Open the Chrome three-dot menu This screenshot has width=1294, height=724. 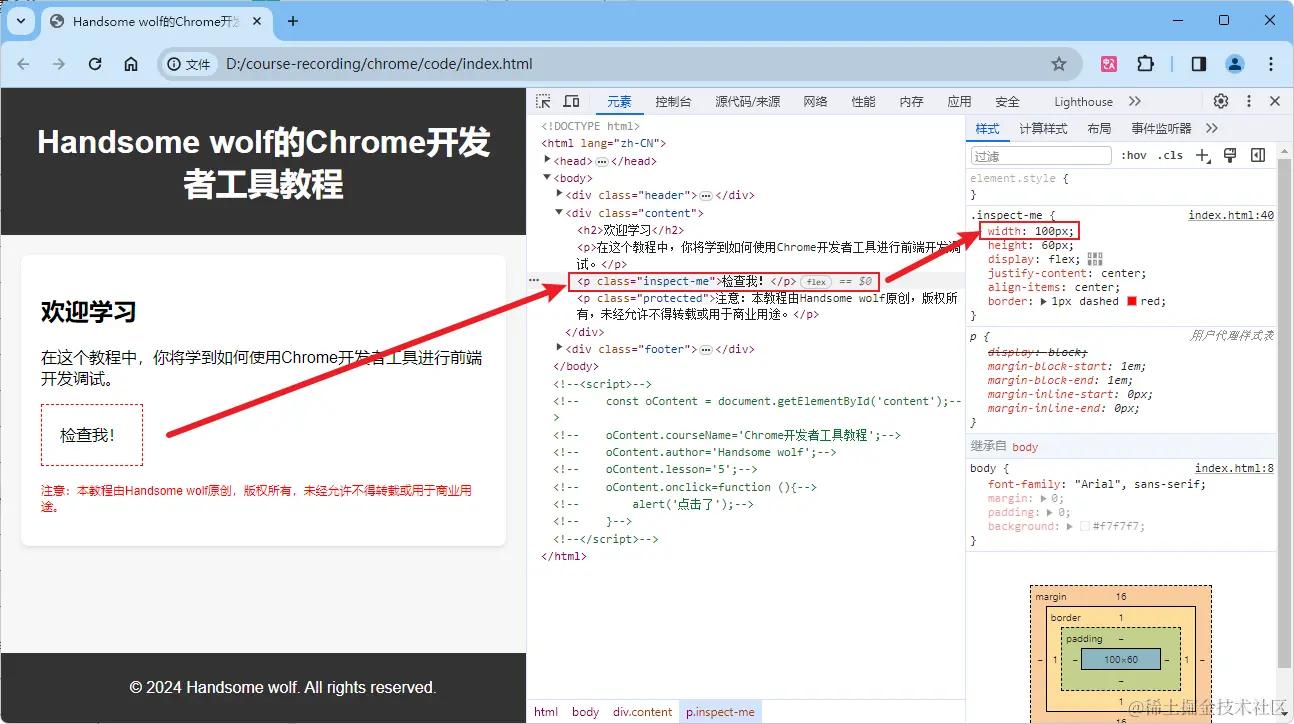(1271, 64)
